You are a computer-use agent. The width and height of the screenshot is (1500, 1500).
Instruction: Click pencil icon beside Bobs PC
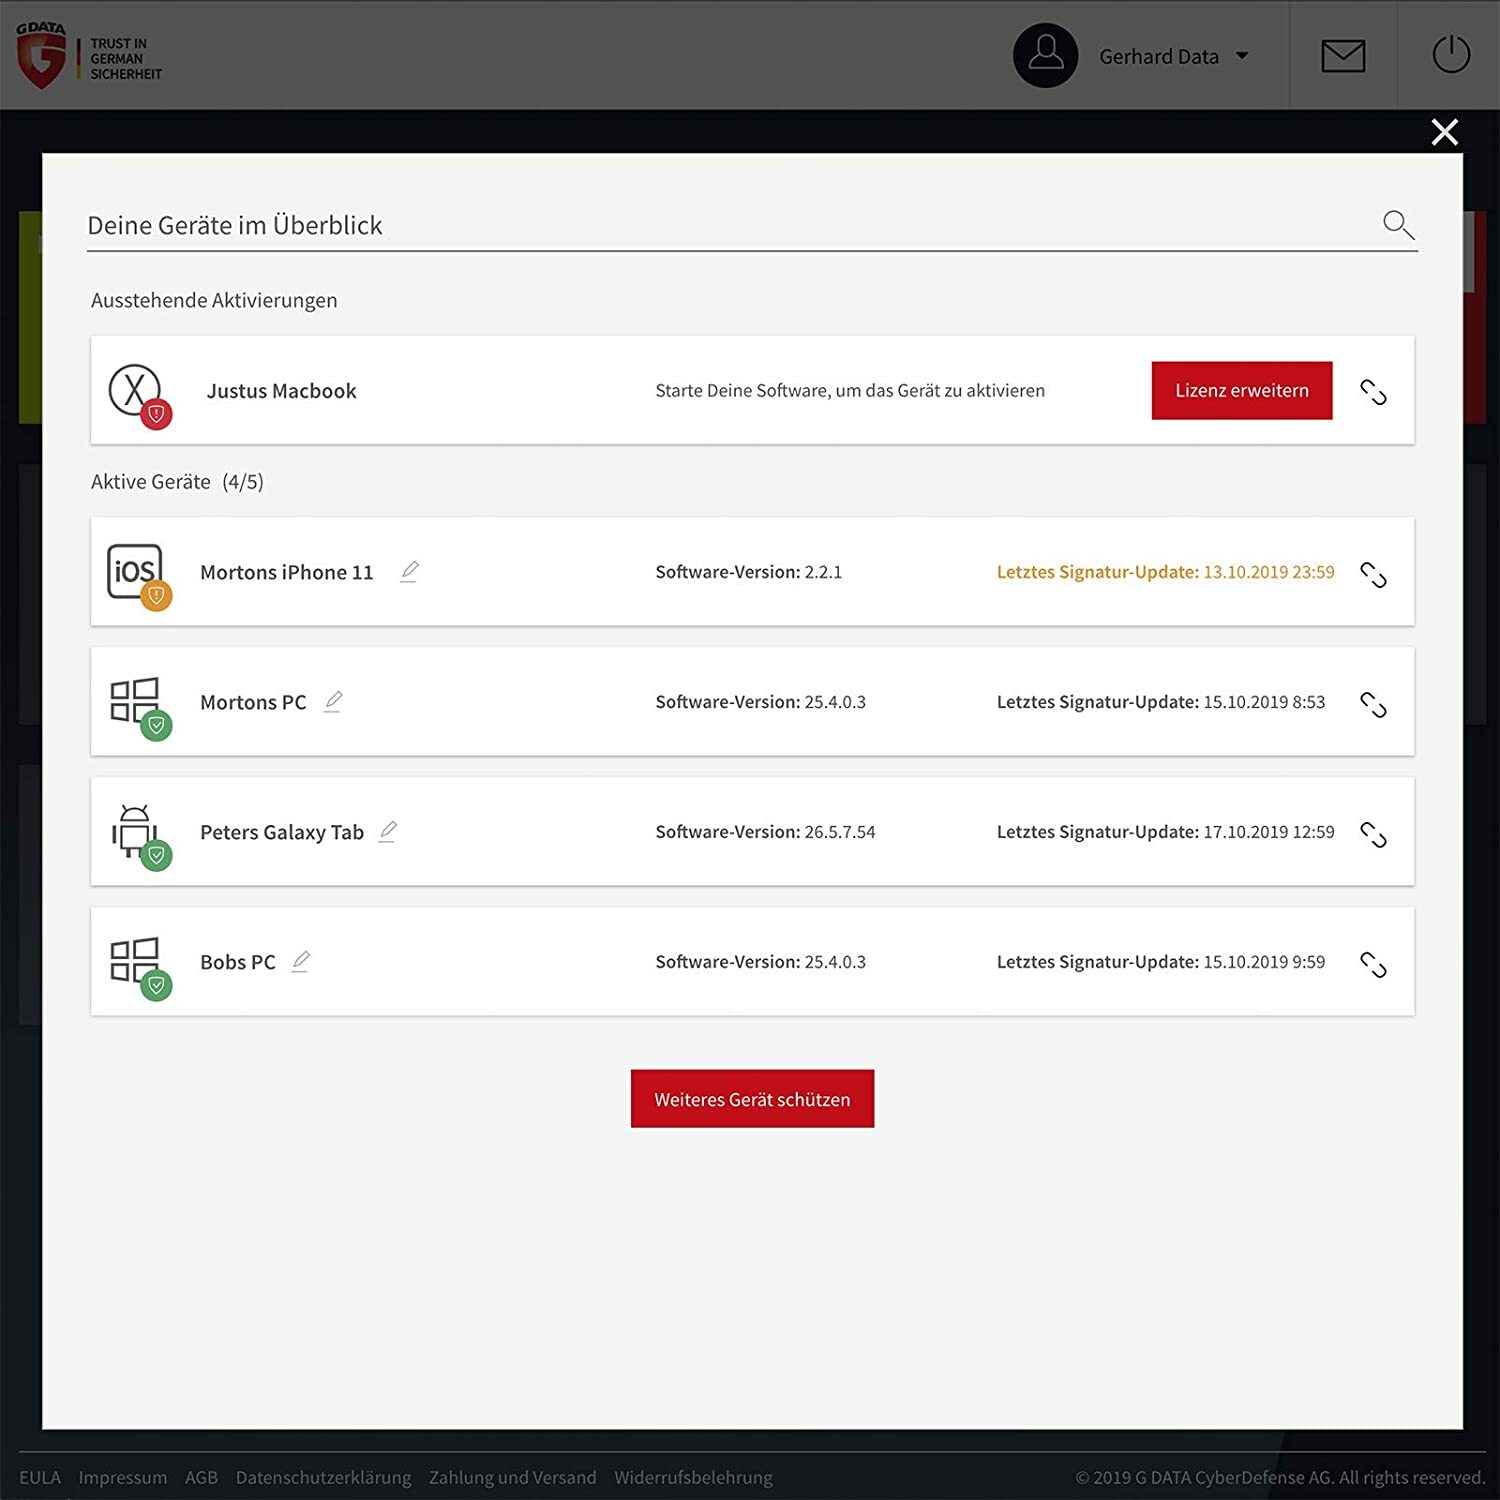pyautogui.click(x=300, y=962)
